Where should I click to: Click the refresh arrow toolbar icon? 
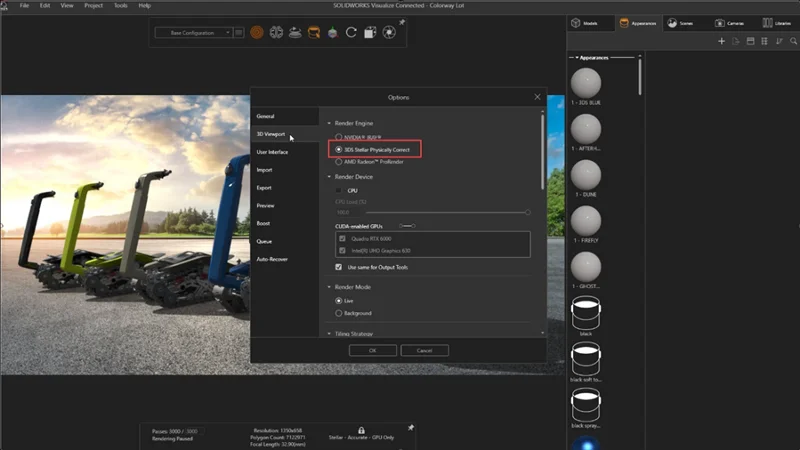pyautogui.click(x=351, y=32)
